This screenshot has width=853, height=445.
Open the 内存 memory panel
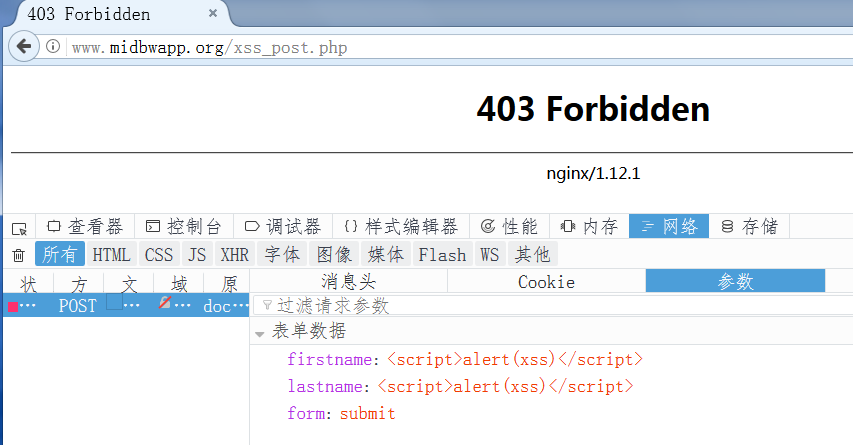pos(589,226)
